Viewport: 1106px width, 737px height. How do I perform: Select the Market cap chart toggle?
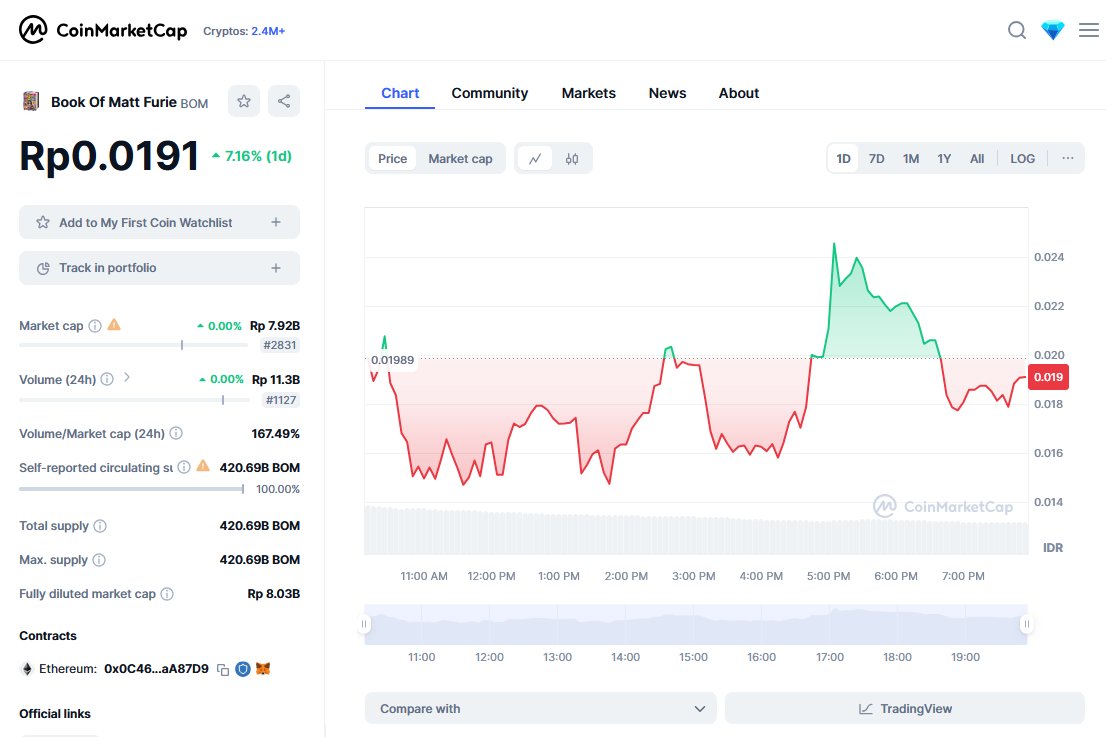click(x=460, y=159)
